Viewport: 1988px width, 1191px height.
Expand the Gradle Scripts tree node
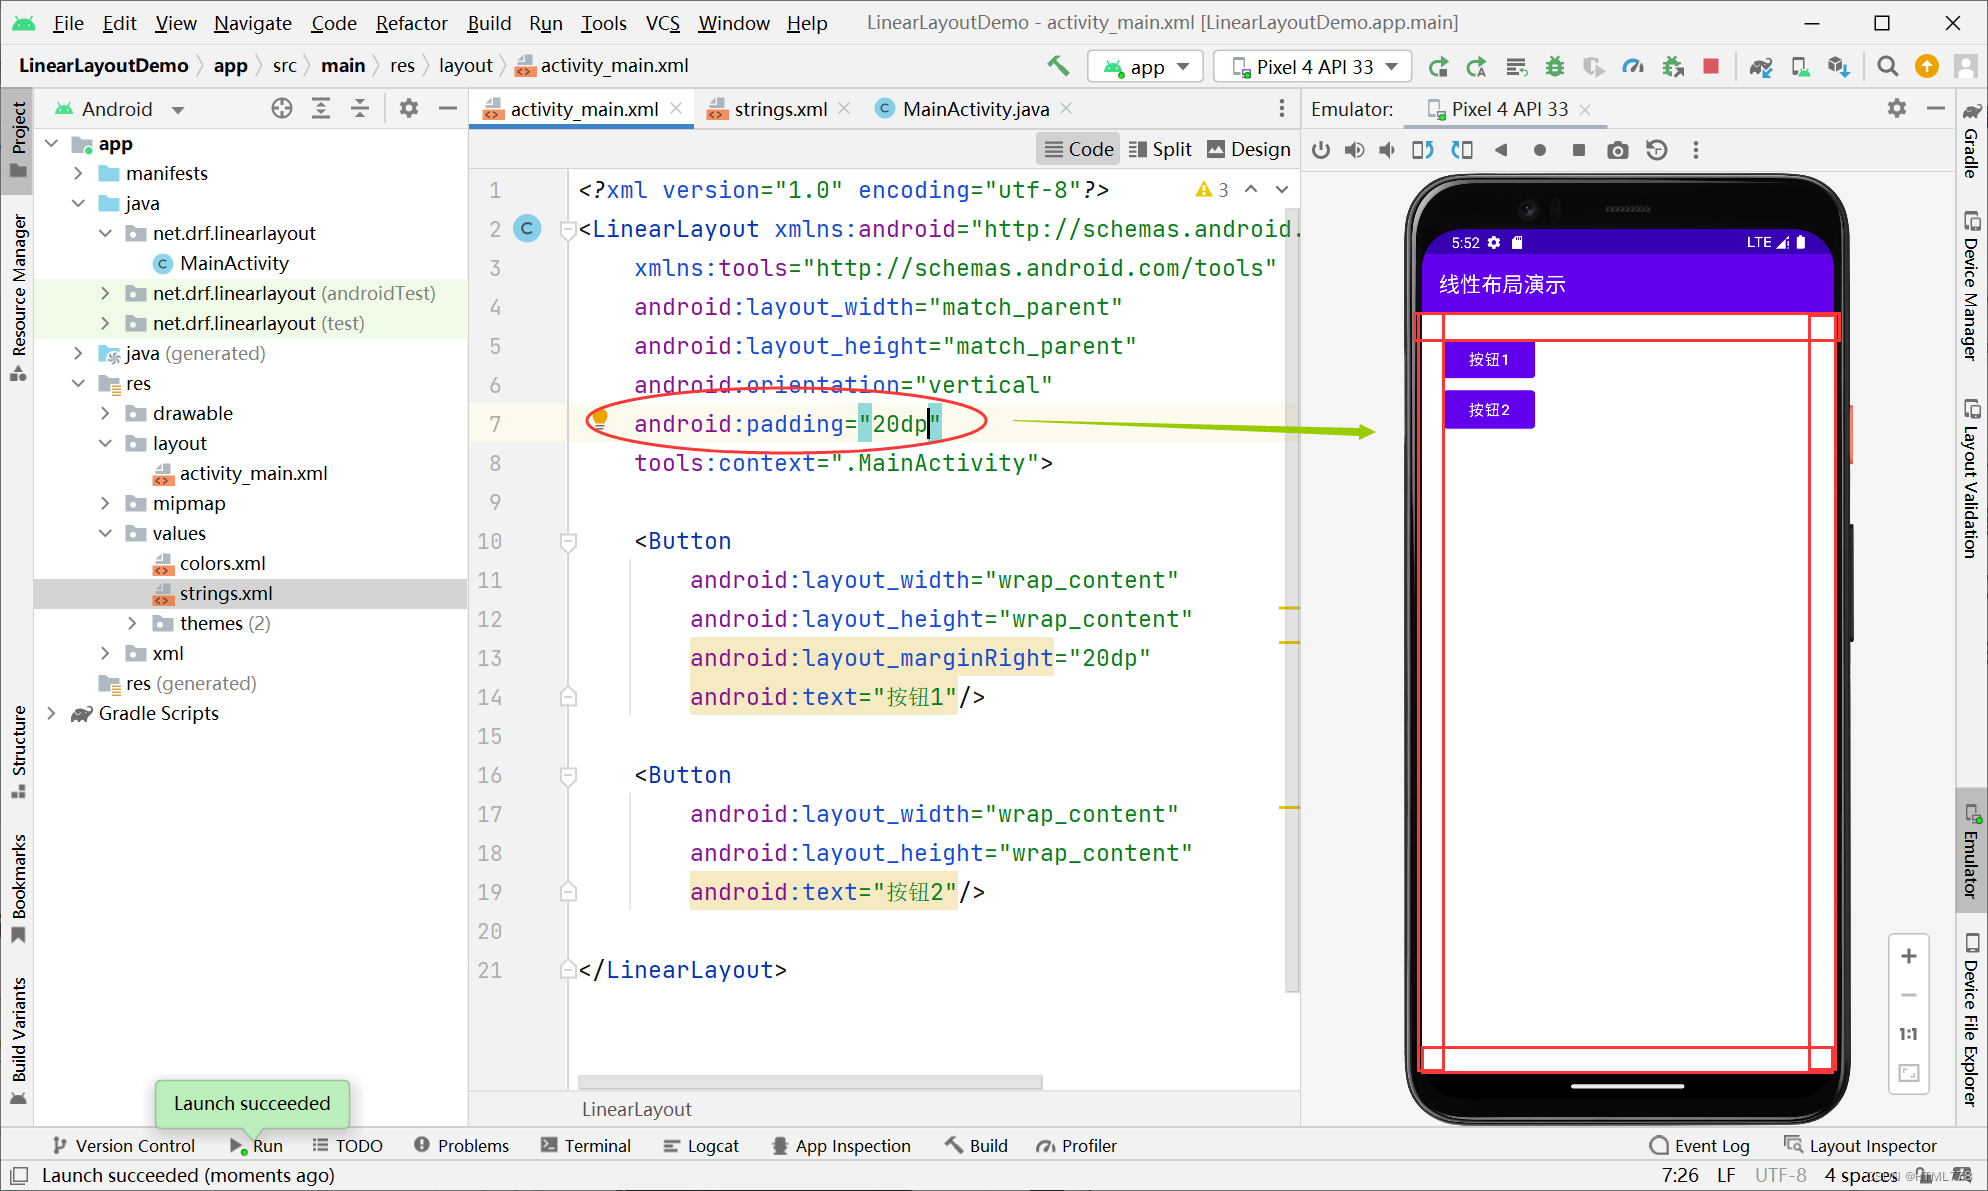(x=51, y=713)
